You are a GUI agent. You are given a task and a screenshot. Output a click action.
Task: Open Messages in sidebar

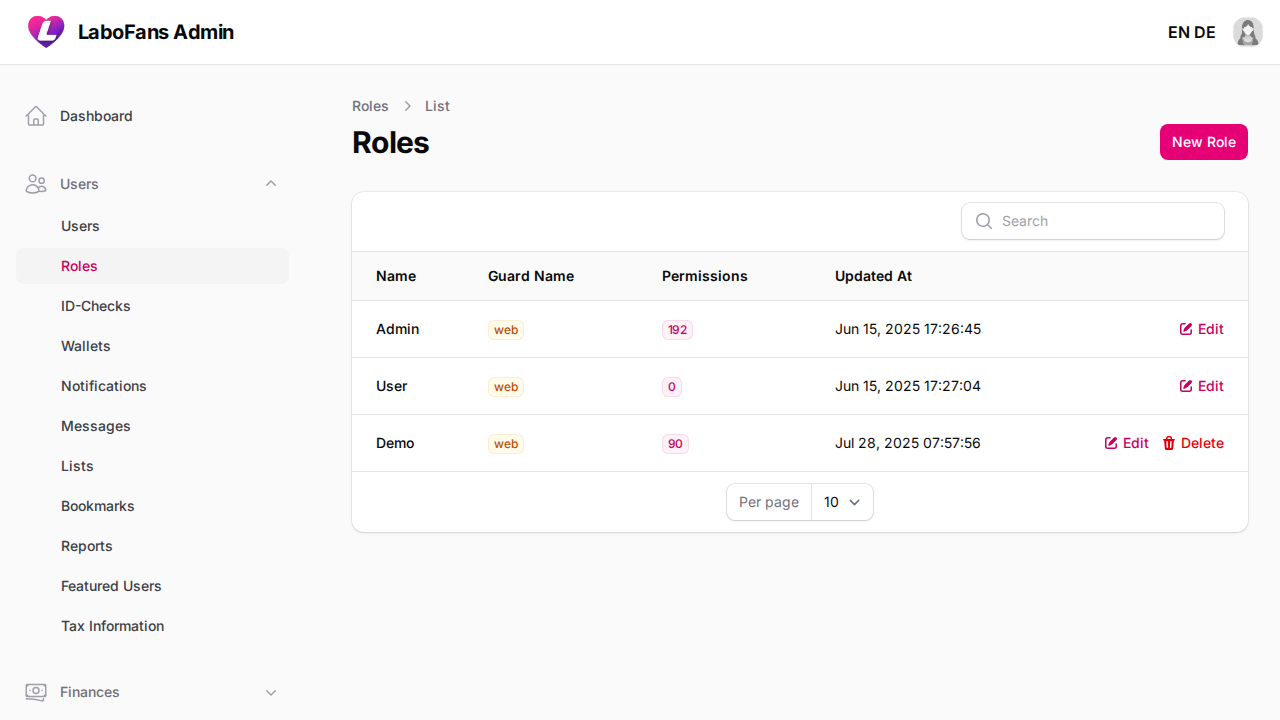tap(152, 426)
